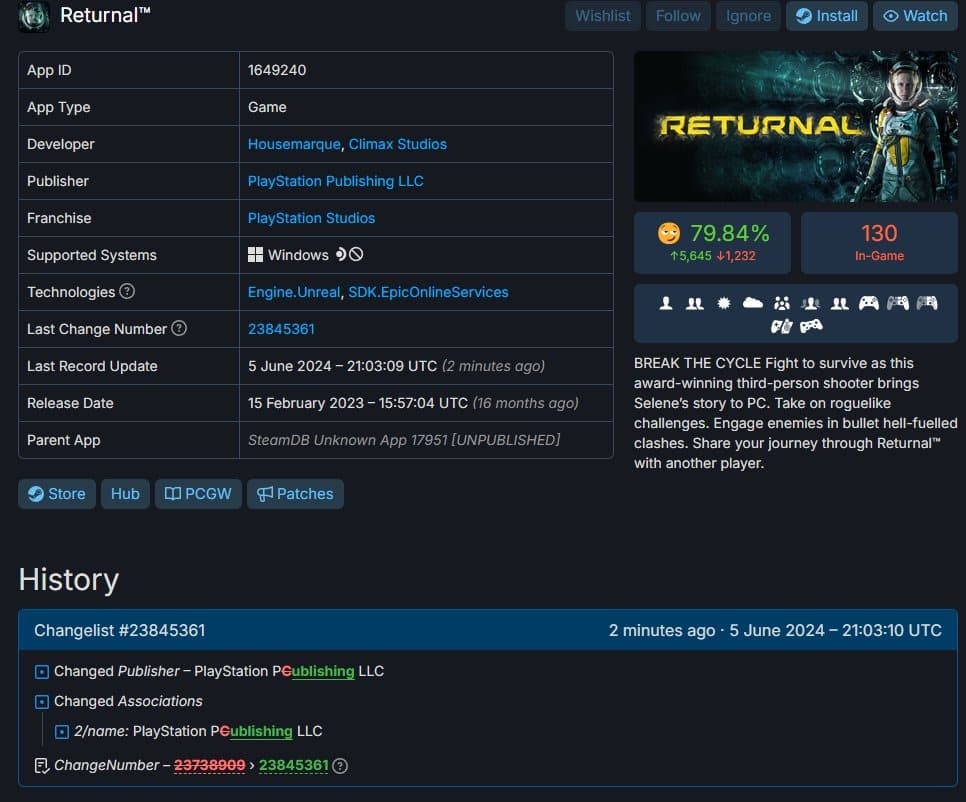966x802 pixels.
Task: Click the square icon before 2/name entry
Action: [x=62, y=732]
